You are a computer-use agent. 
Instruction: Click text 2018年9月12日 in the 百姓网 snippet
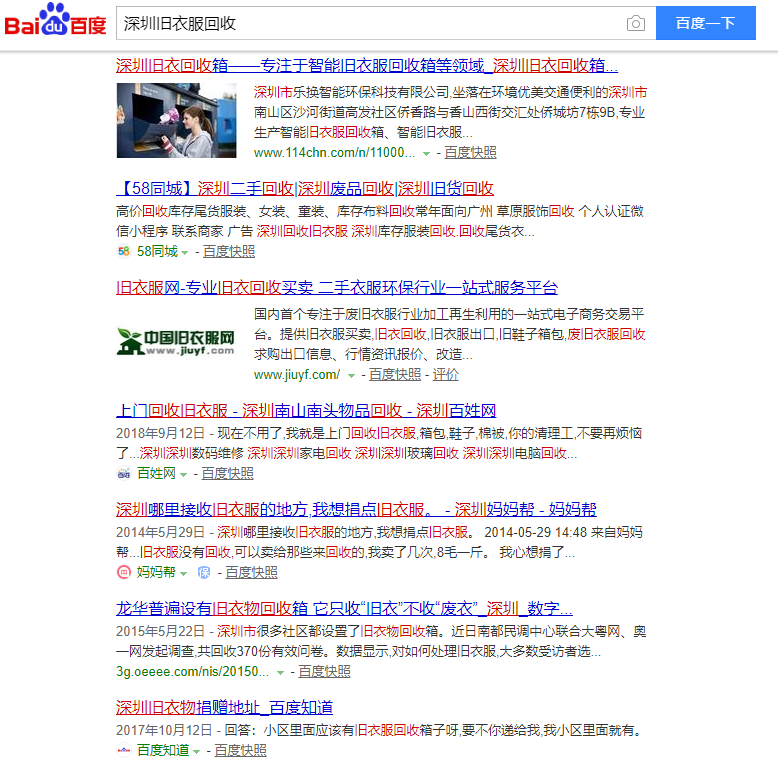click(160, 433)
